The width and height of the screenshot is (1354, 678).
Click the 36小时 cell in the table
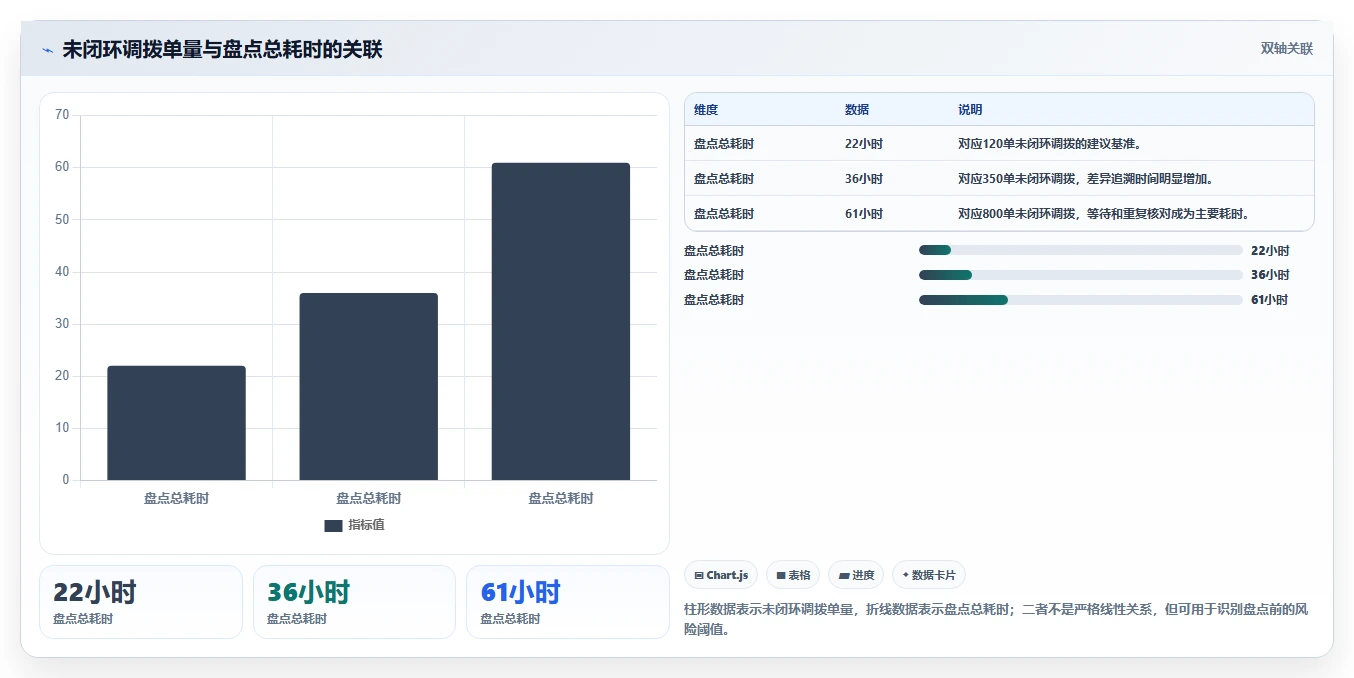pyautogui.click(x=864, y=179)
